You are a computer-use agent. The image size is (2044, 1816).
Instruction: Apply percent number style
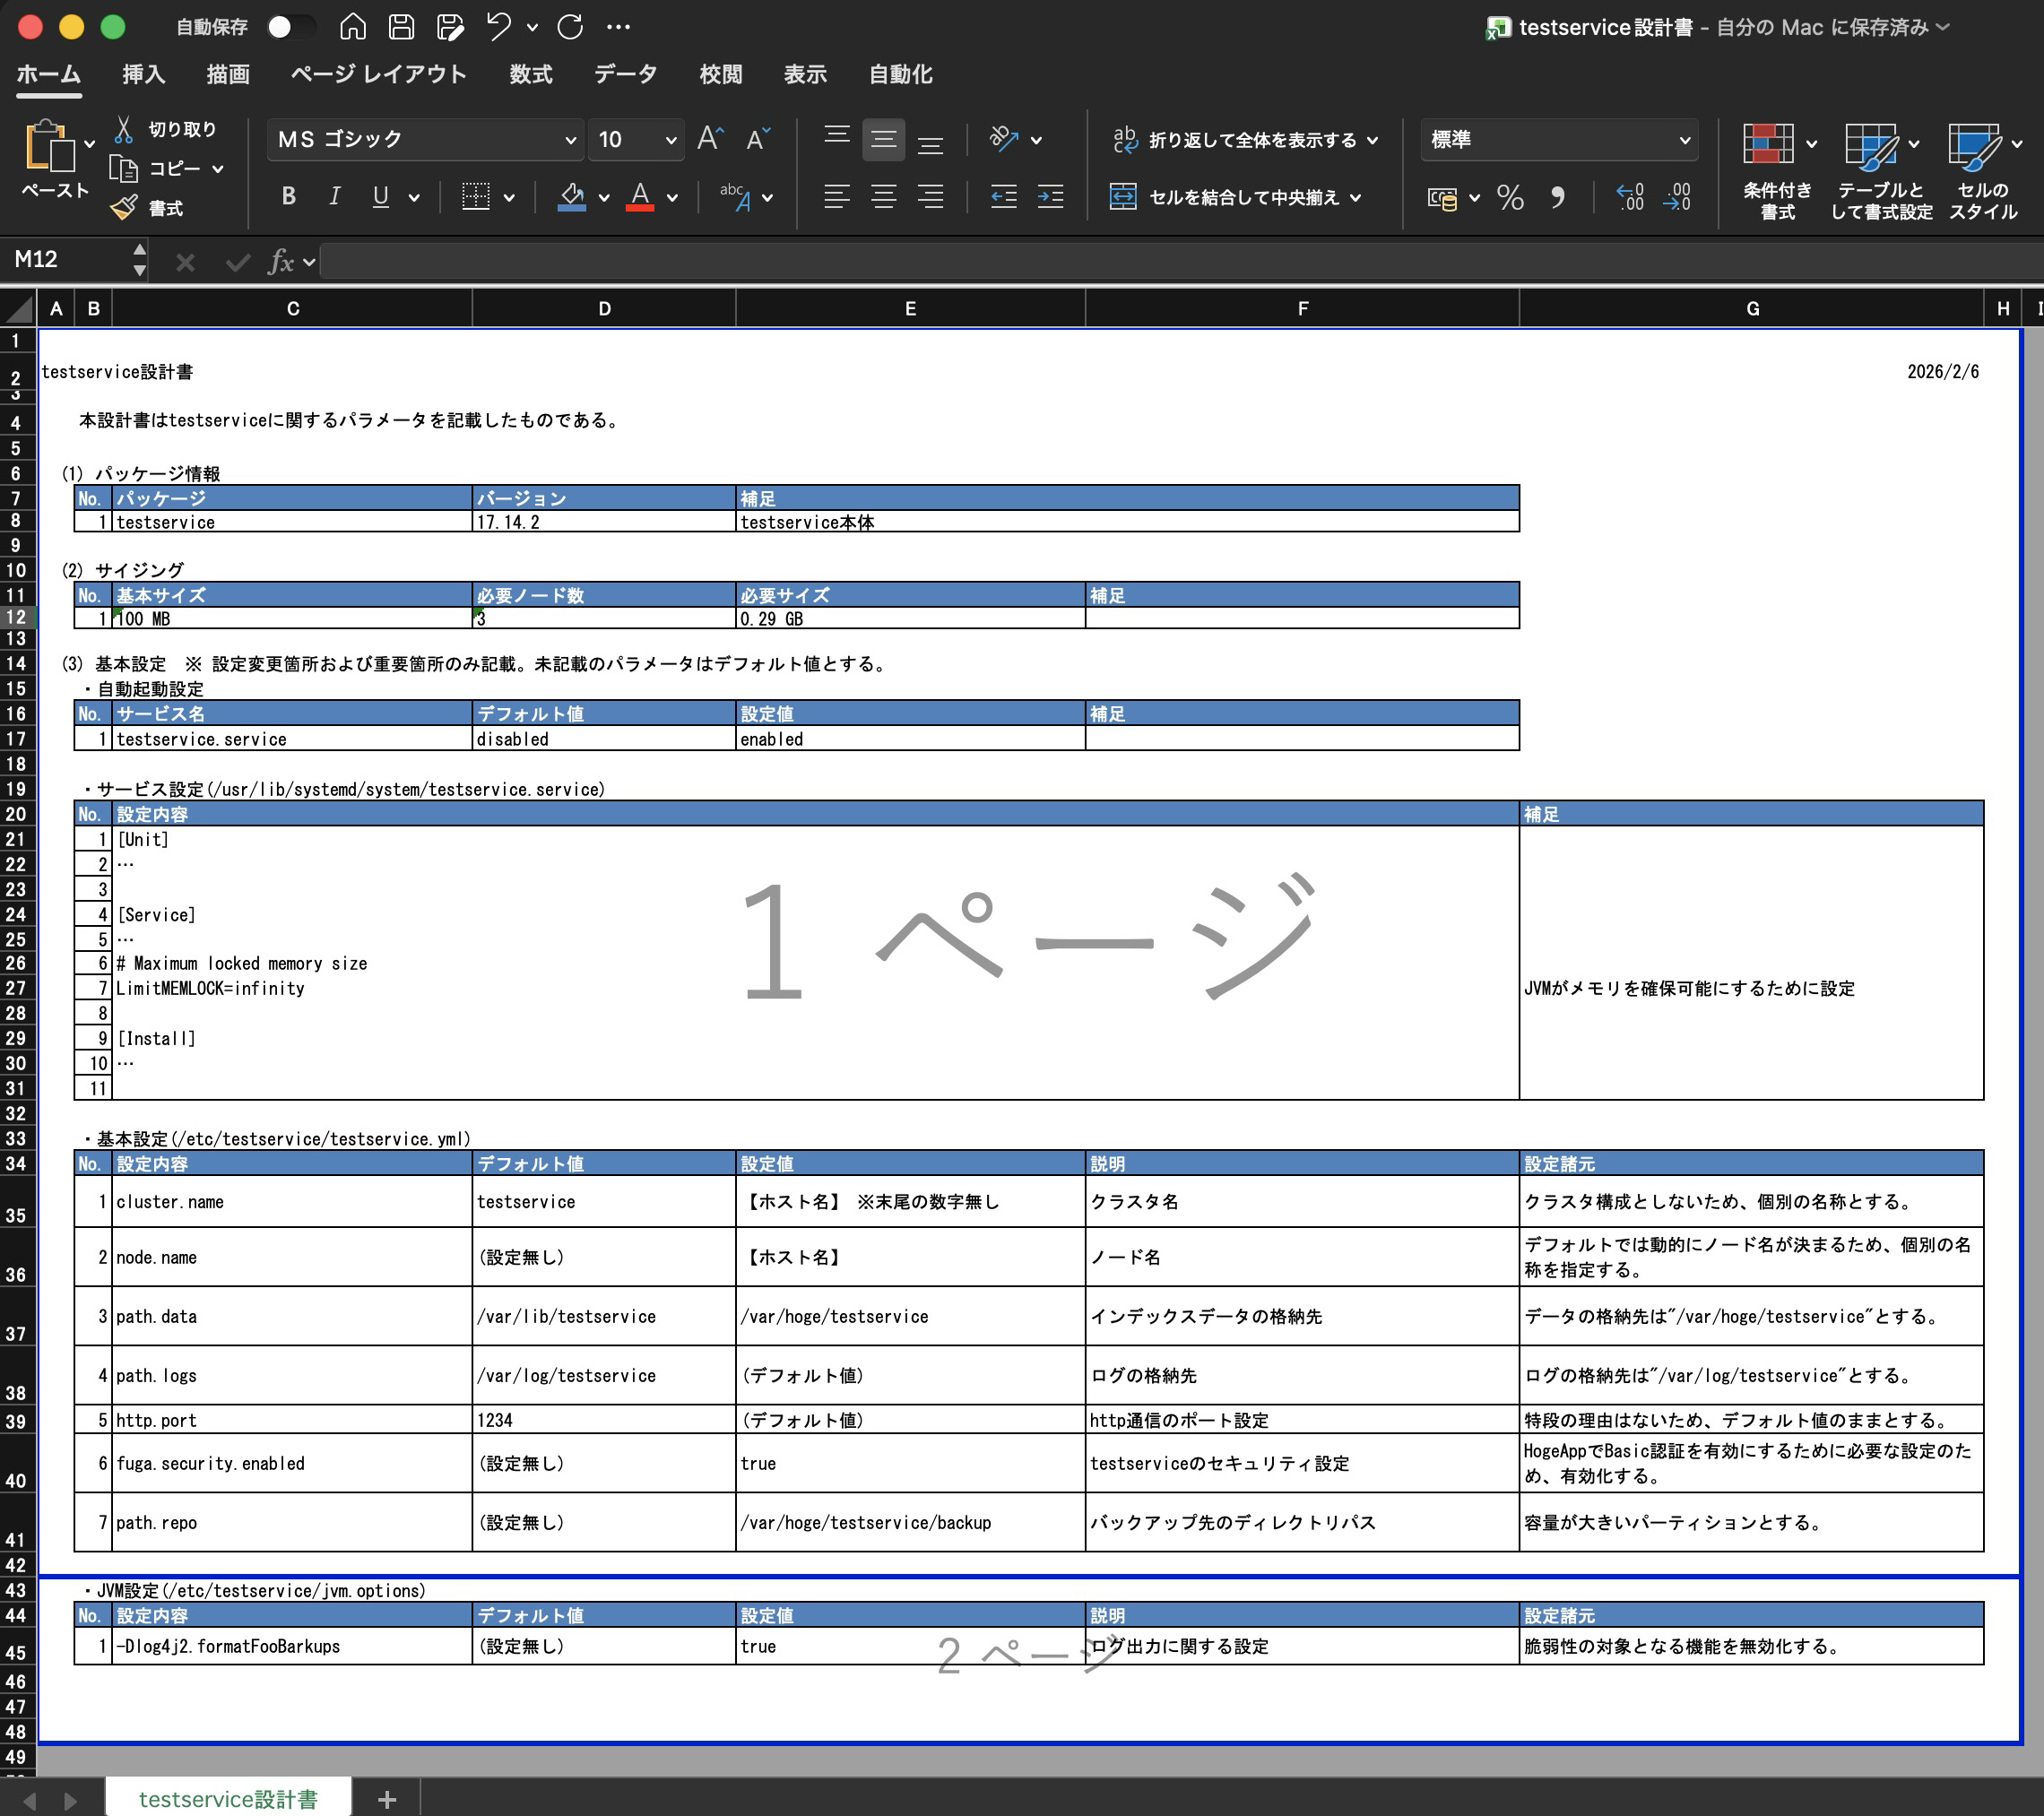click(x=1511, y=197)
